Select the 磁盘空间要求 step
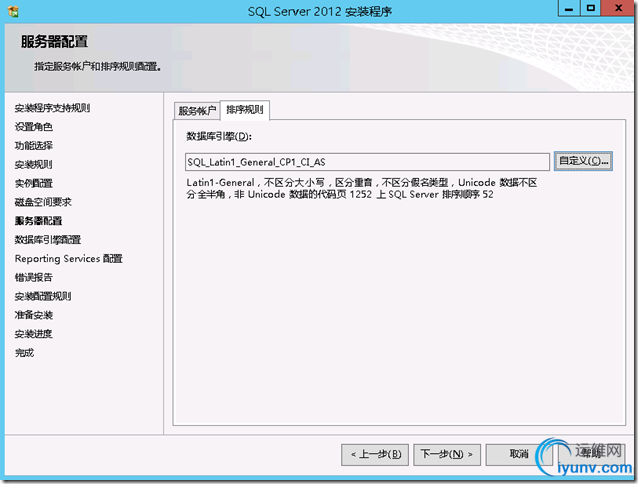This screenshot has height=484, width=638. (43, 202)
